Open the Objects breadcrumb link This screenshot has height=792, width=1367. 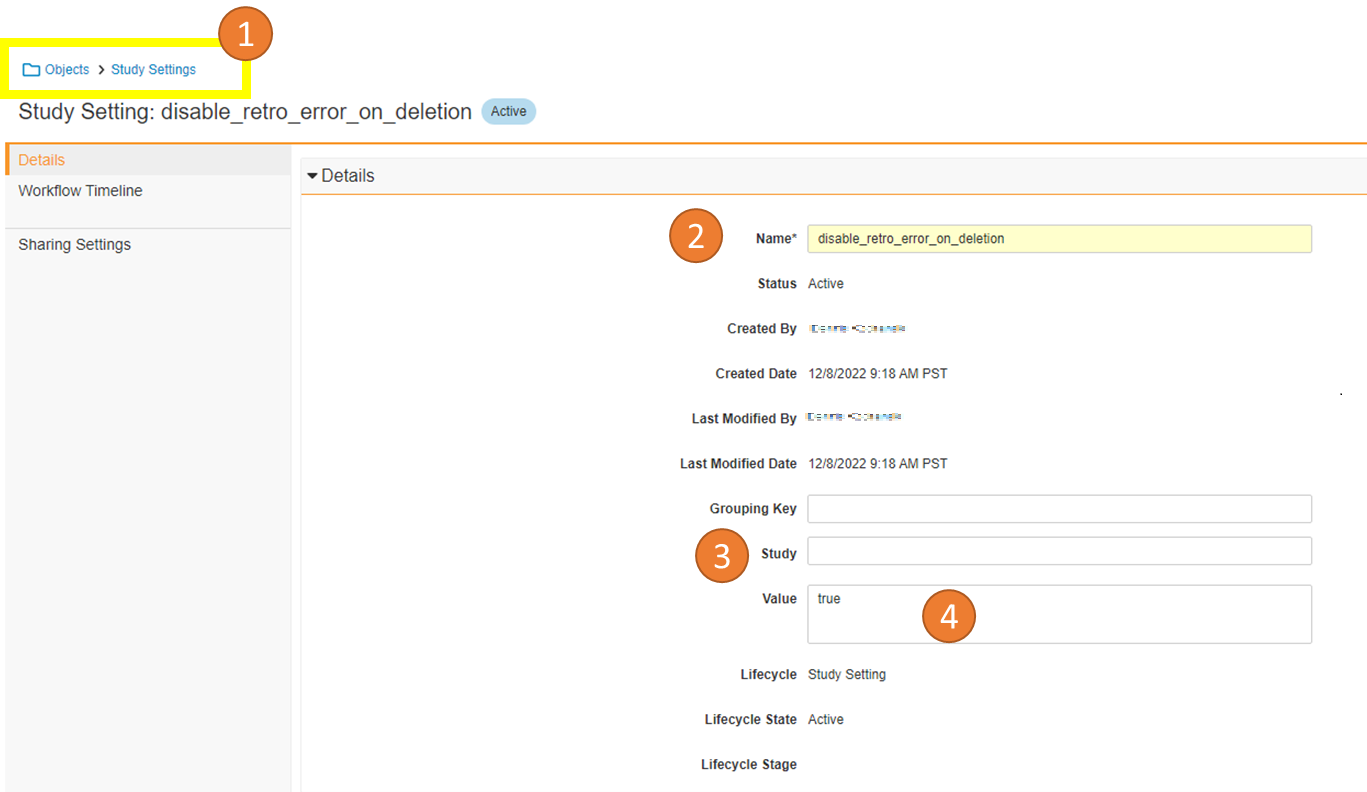[67, 70]
